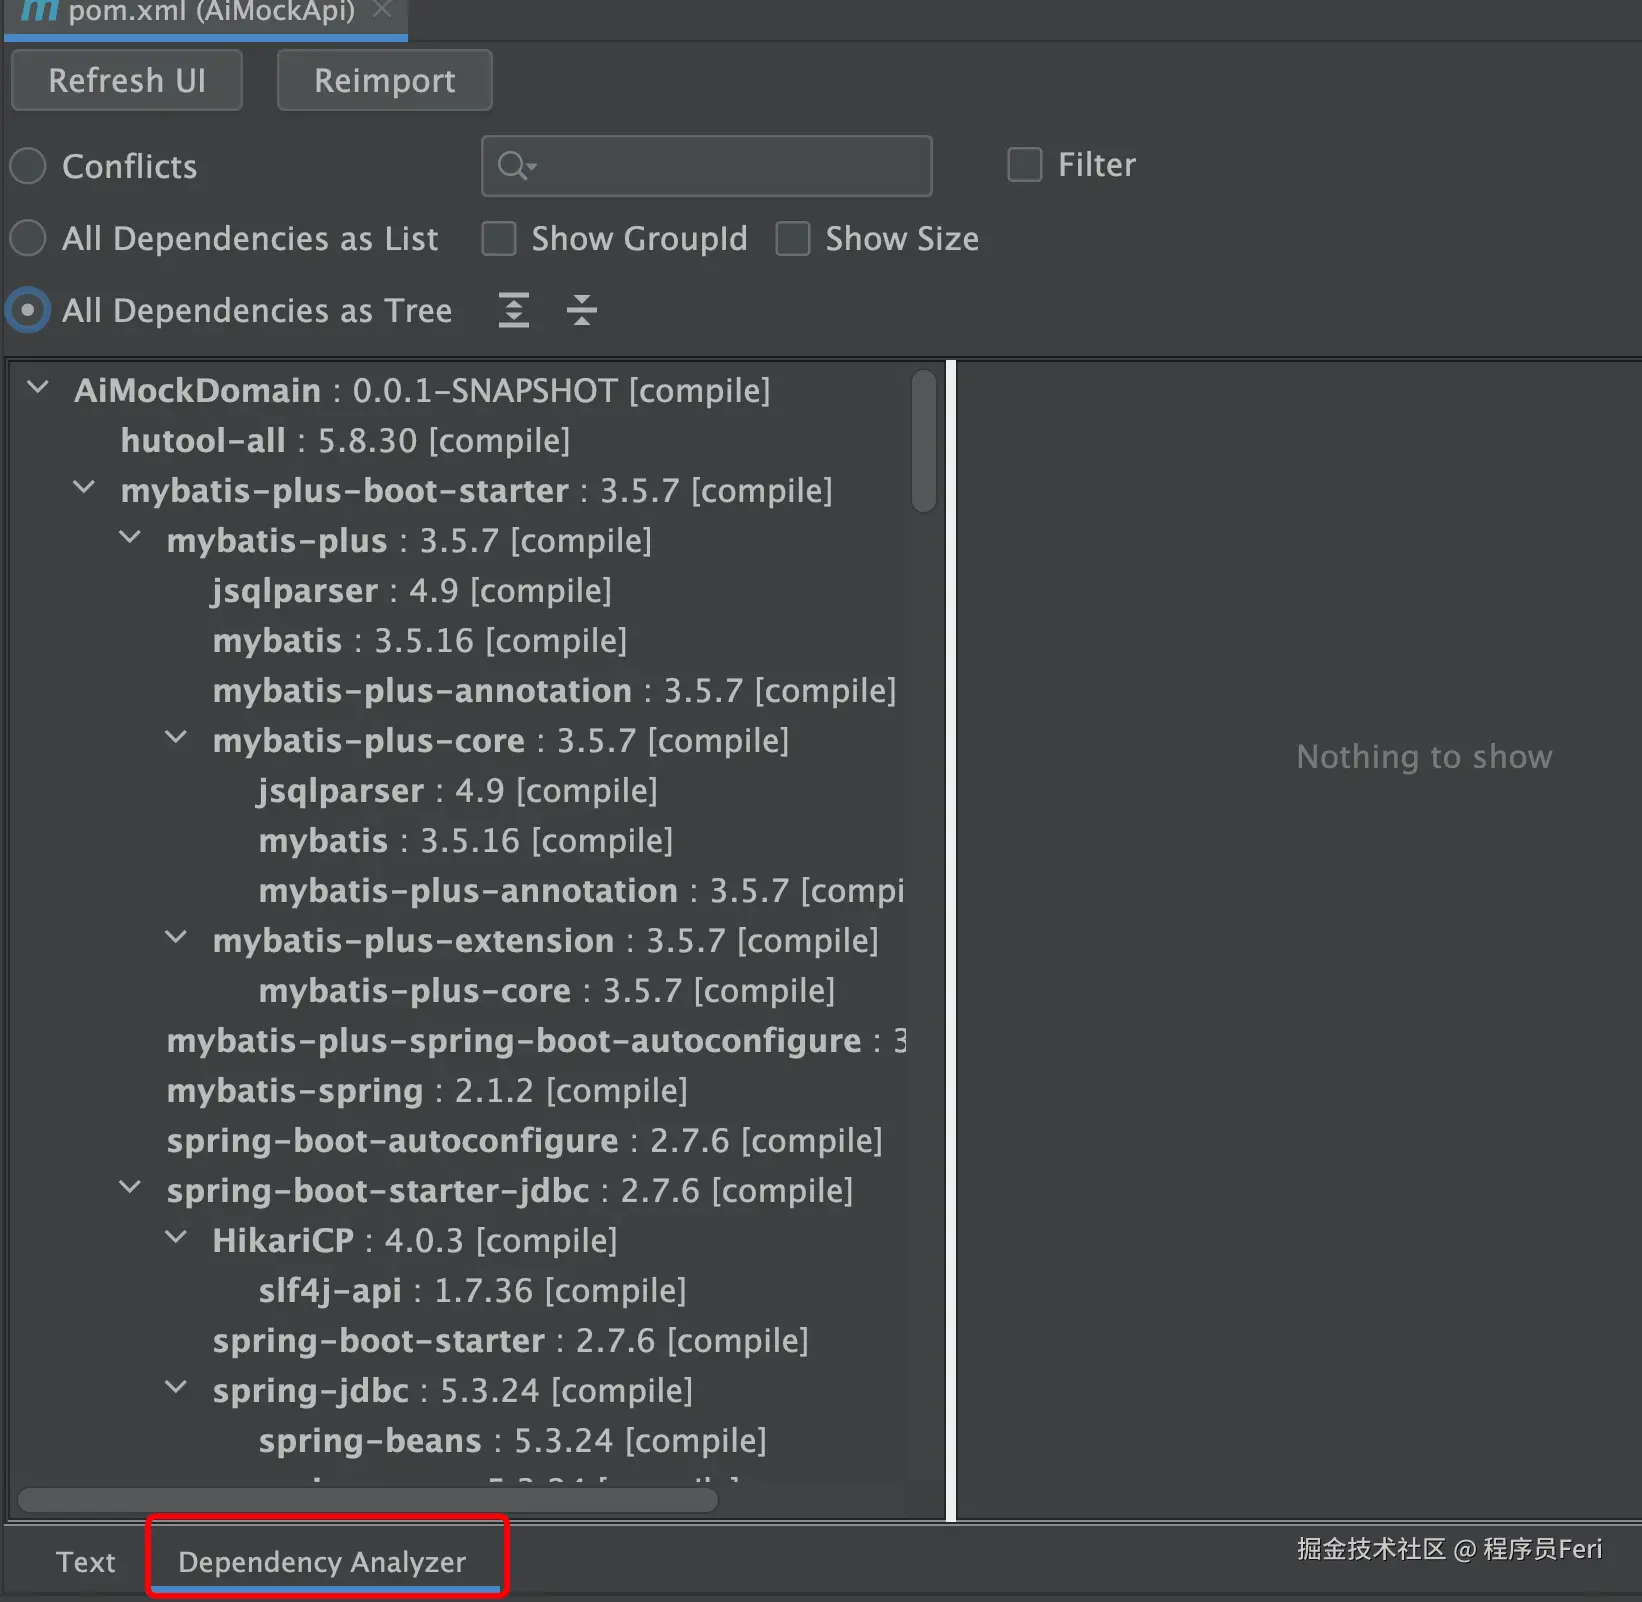1642x1602 pixels.
Task: Collapse the mybatis-plus 3.5.7 node
Action: [x=130, y=538]
